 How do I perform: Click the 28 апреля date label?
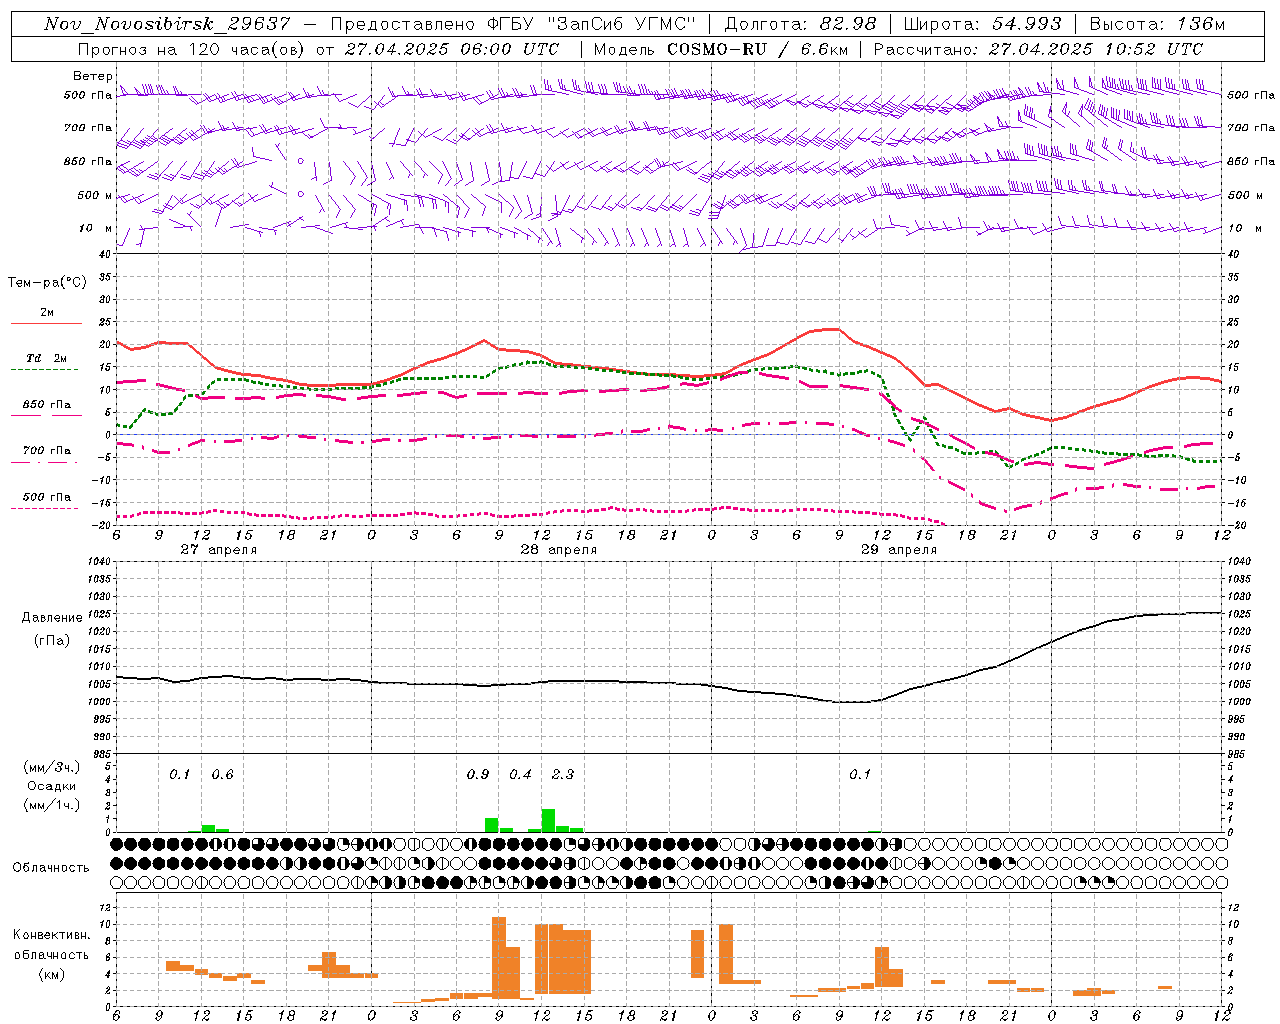click(x=558, y=550)
